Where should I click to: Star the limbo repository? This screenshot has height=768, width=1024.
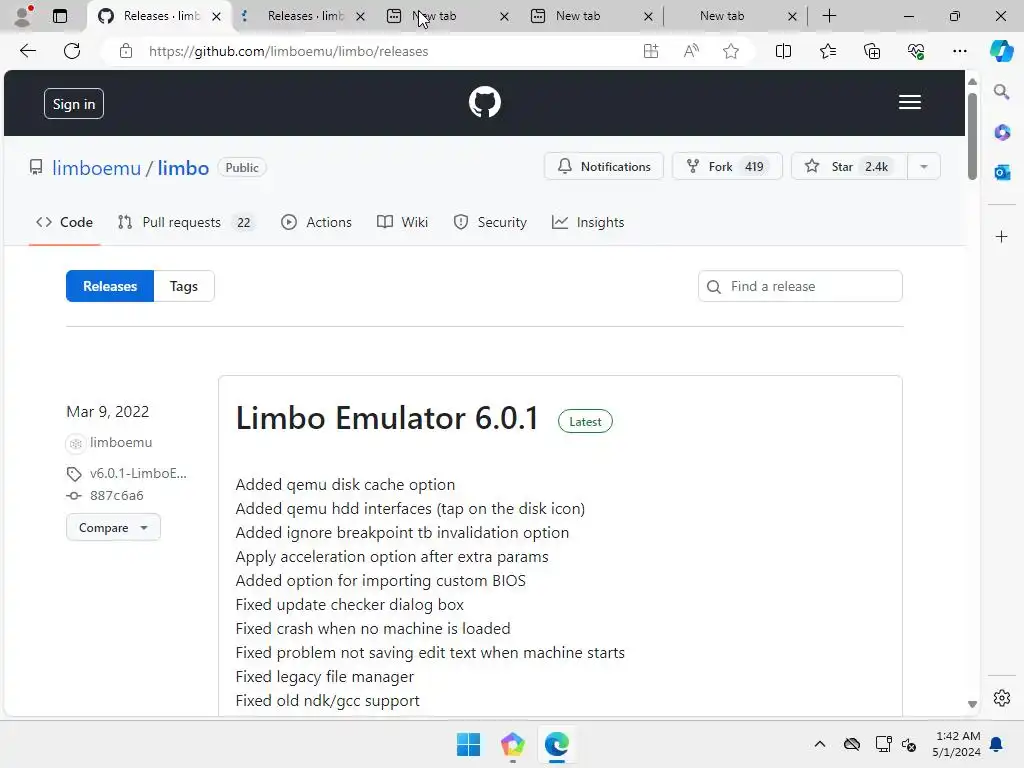coord(849,167)
